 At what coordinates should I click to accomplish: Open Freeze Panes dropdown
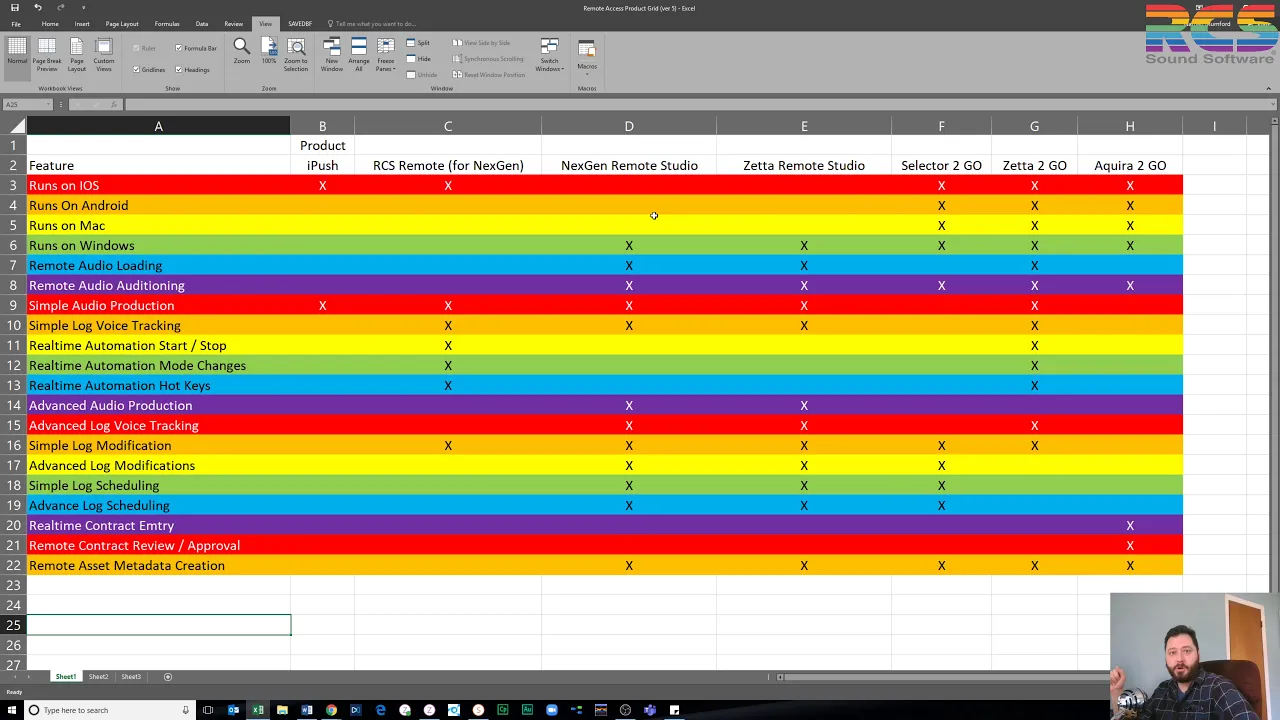385,55
